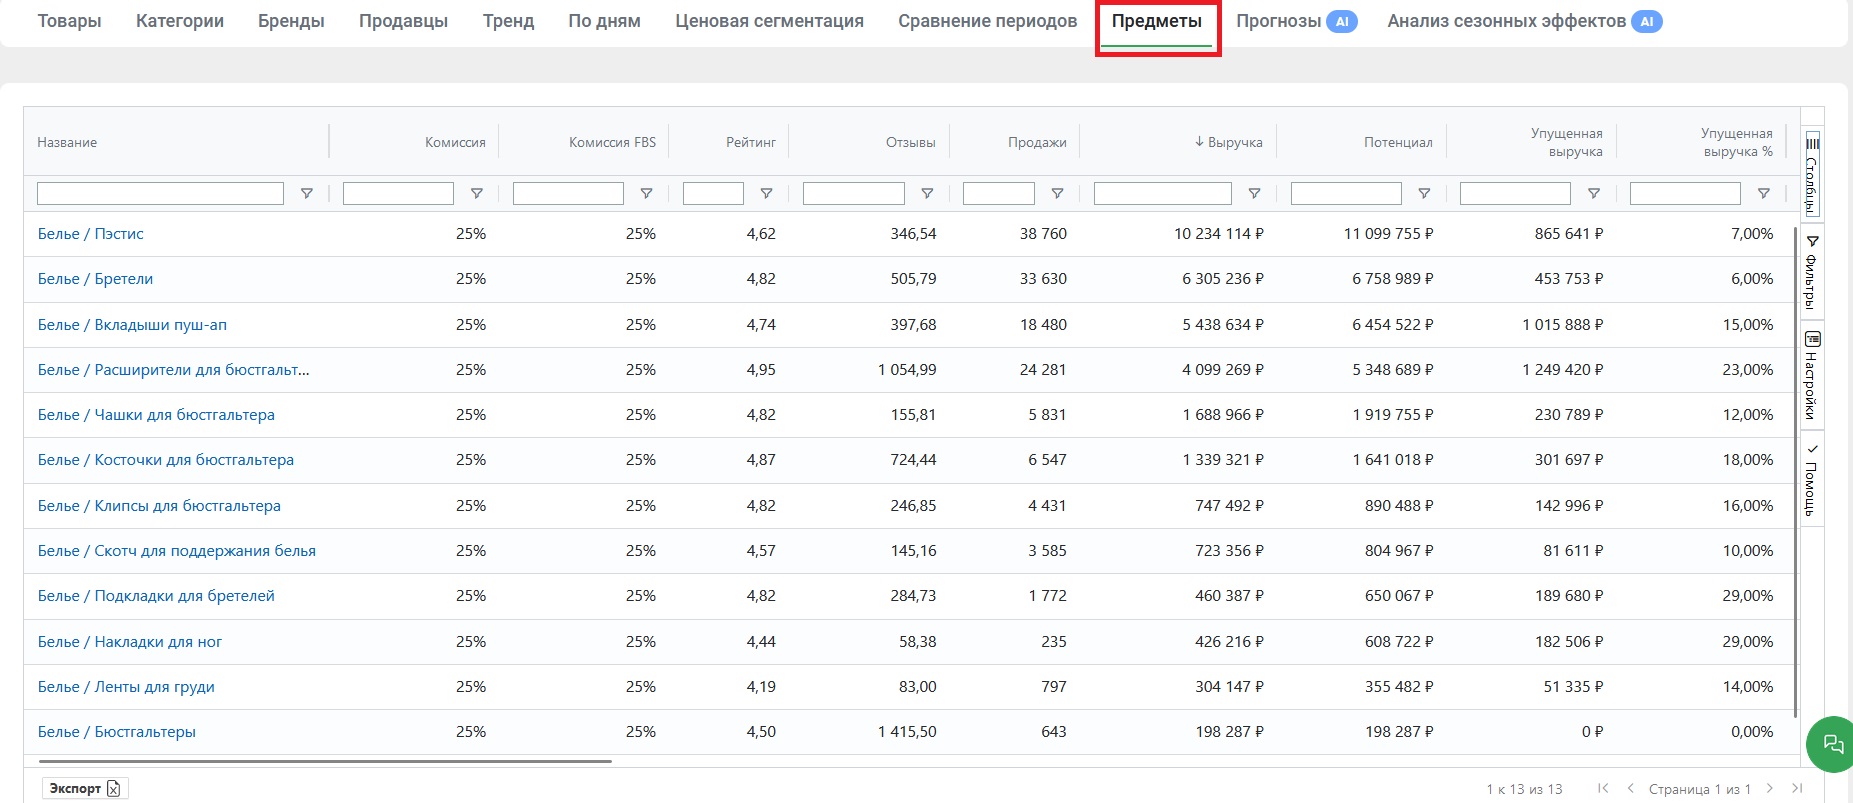Viewport: 1853px width, 803px height.
Task: Sort by Потенциал column header
Action: pyautogui.click(x=1398, y=142)
